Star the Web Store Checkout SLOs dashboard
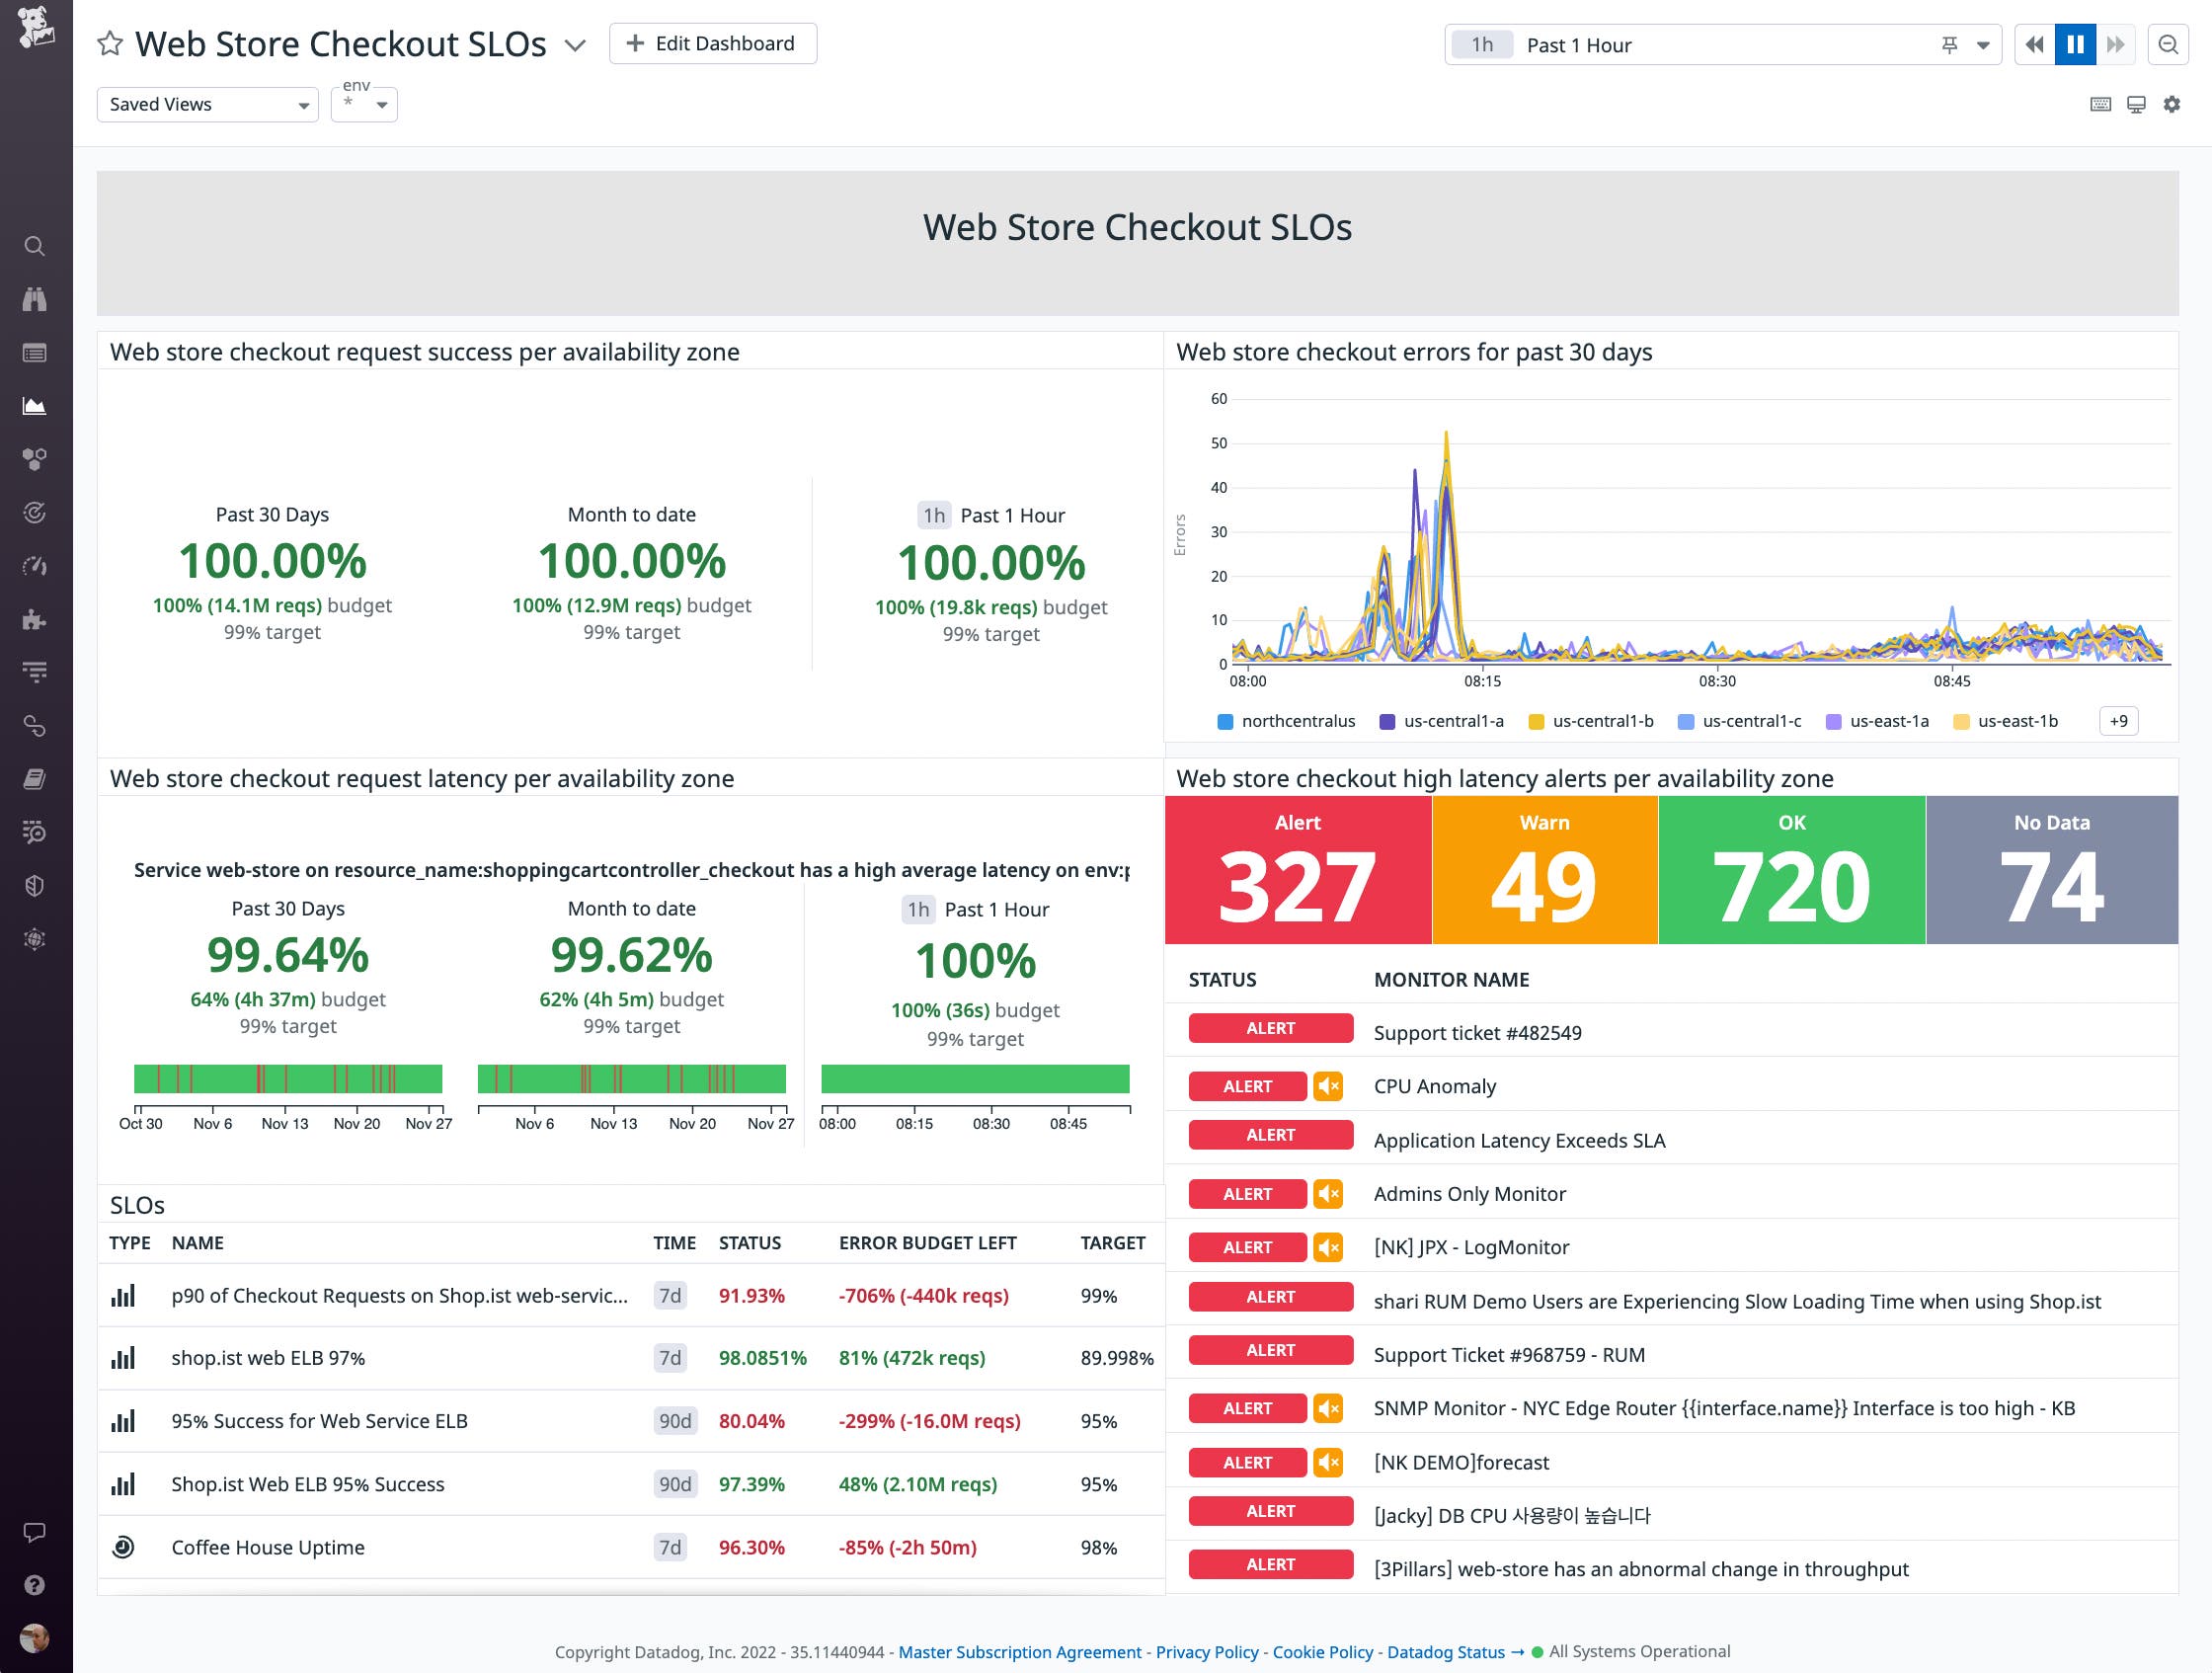 [110, 44]
